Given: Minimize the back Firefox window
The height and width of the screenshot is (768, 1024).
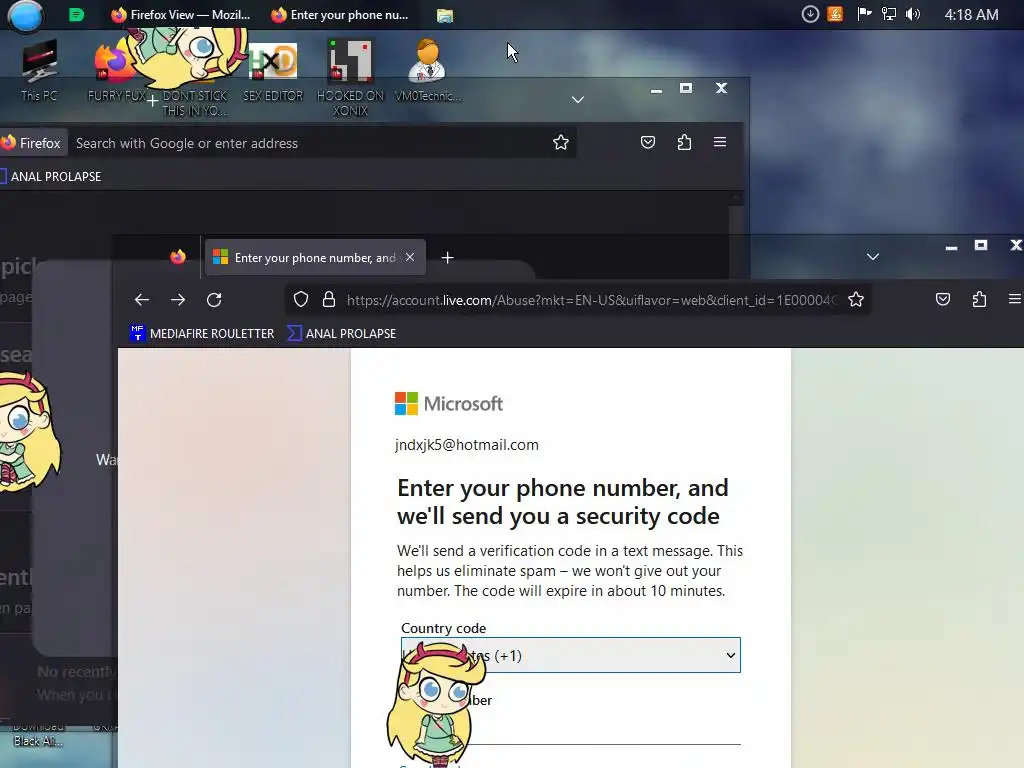Looking at the screenshot, I should [656, 90].
